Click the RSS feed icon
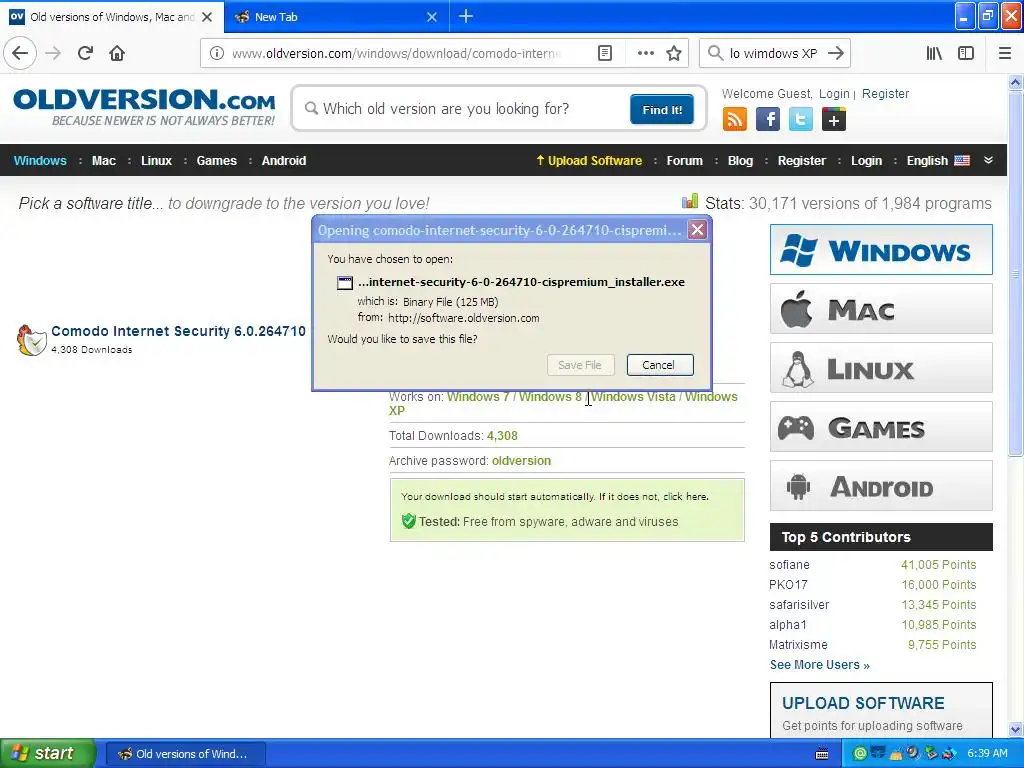The width and height of the screenshot is (1024, 768). 735,120
